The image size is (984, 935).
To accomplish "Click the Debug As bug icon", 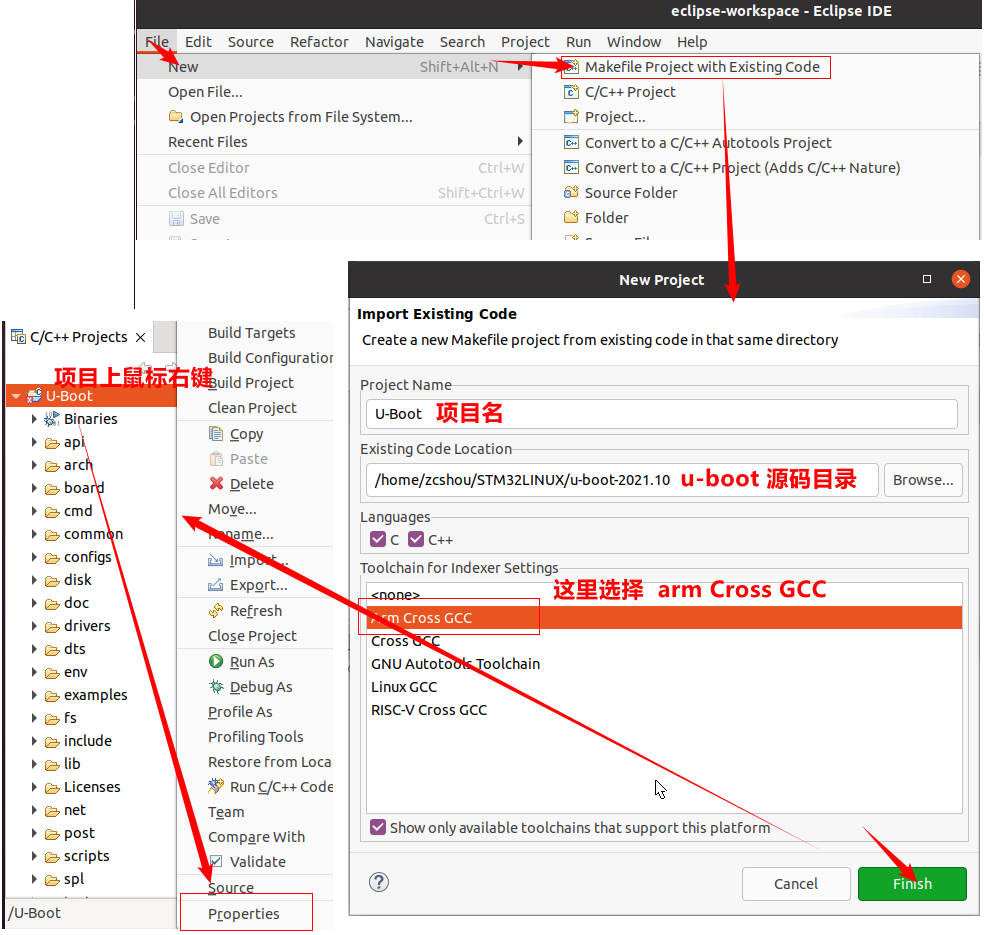I will [216, 687].
